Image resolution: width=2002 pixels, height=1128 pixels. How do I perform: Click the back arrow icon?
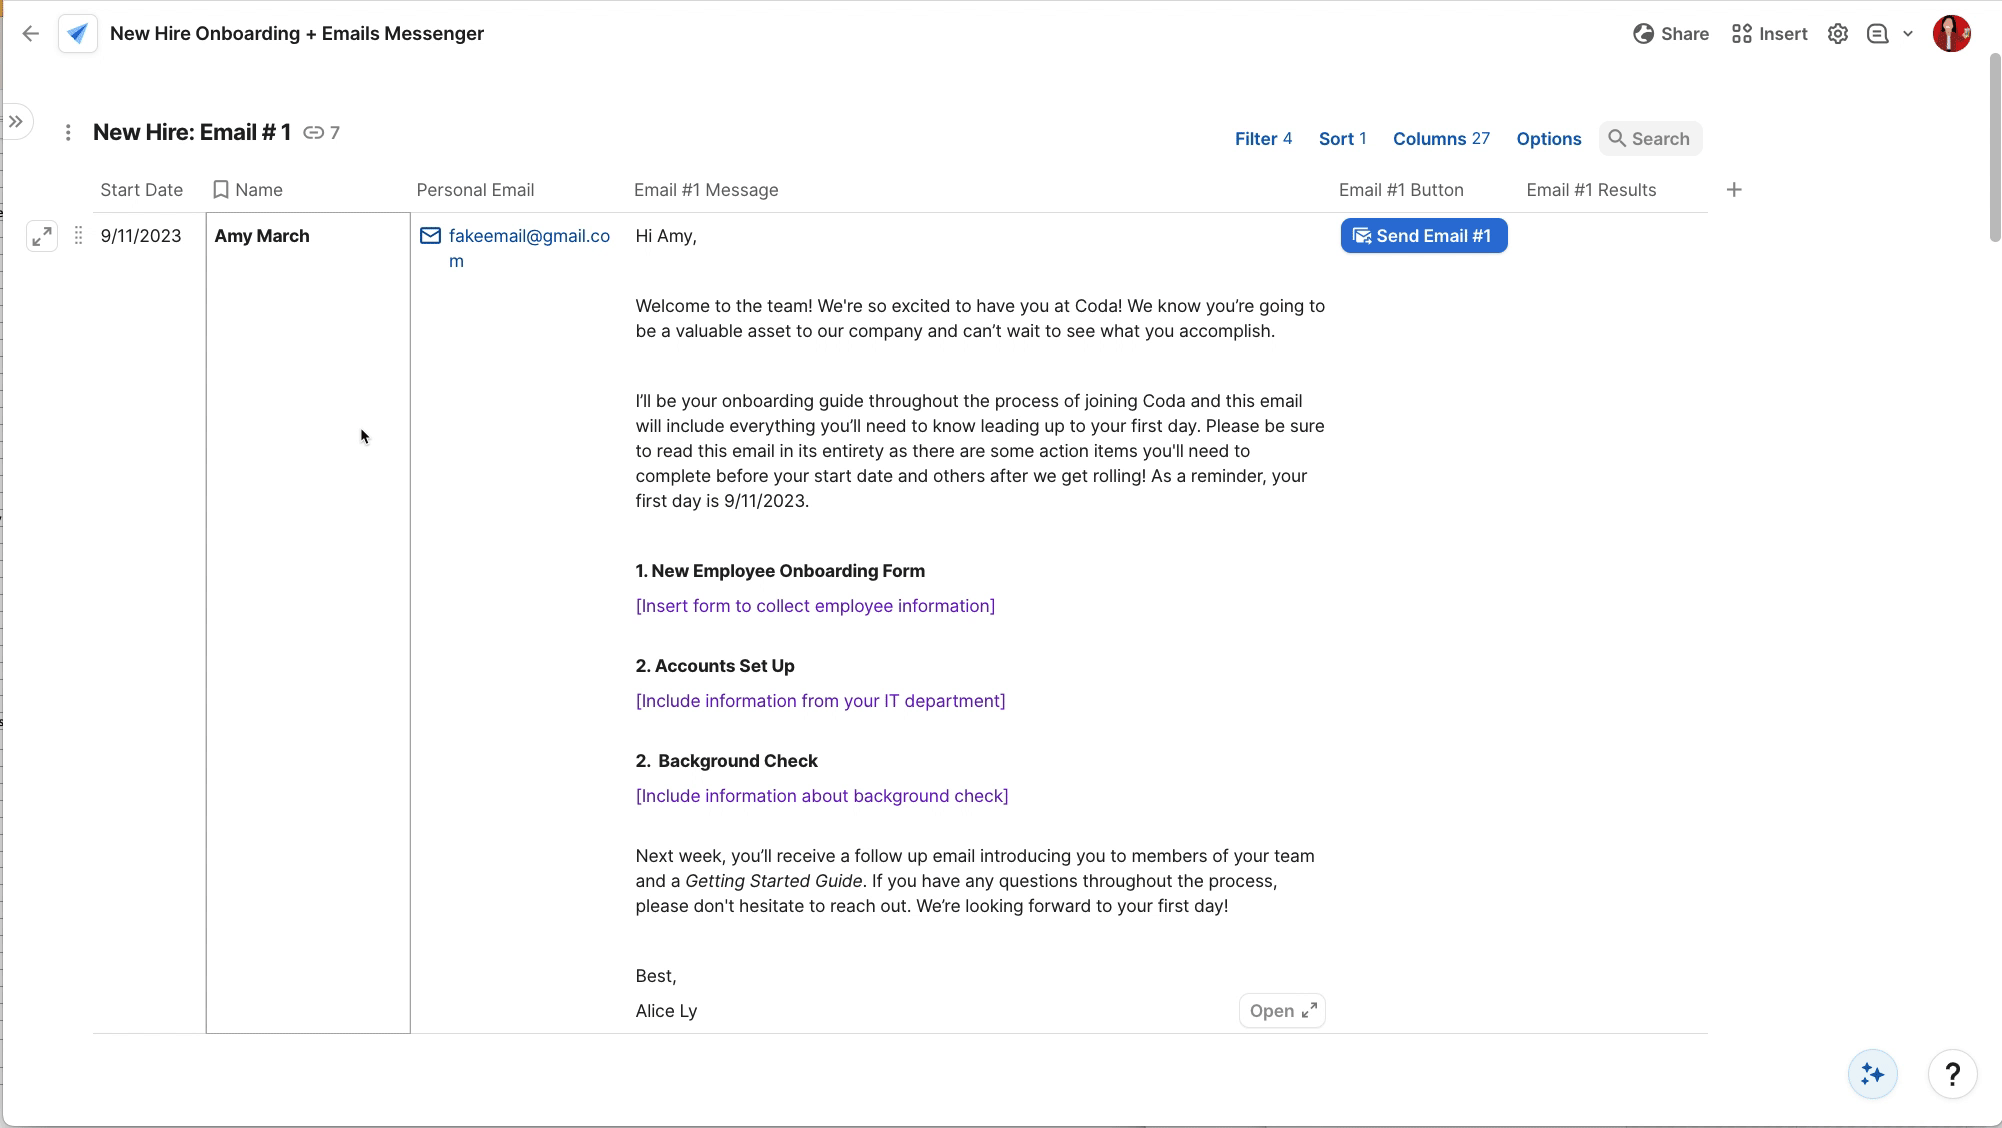pyautogui.click(x=31, y=34)
